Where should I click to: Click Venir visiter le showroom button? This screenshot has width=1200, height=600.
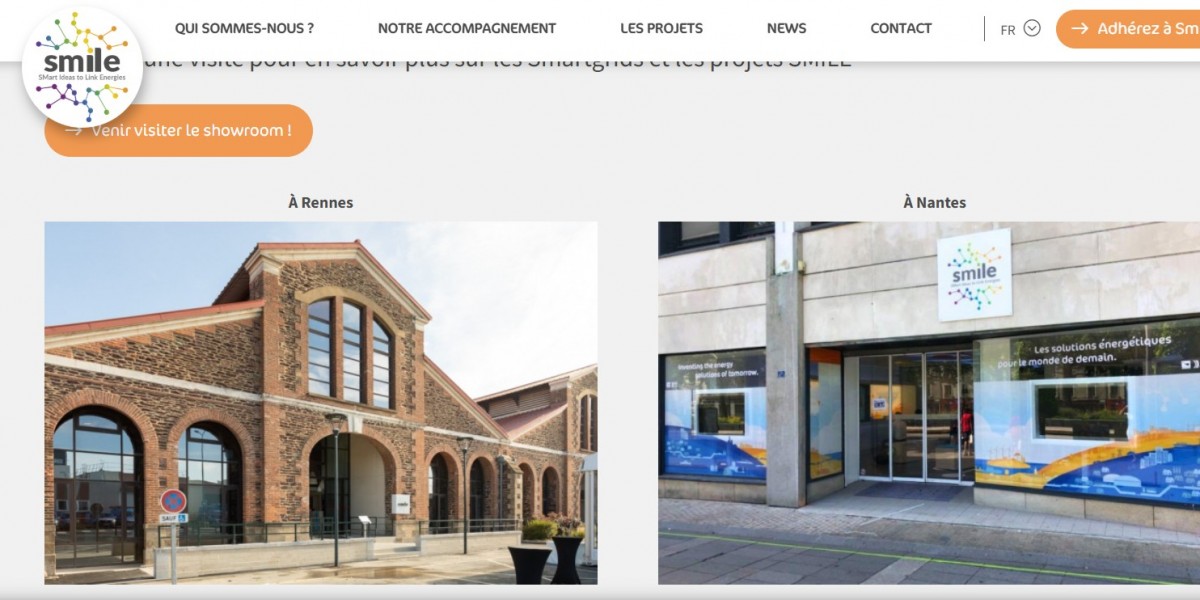coord(179,131)
